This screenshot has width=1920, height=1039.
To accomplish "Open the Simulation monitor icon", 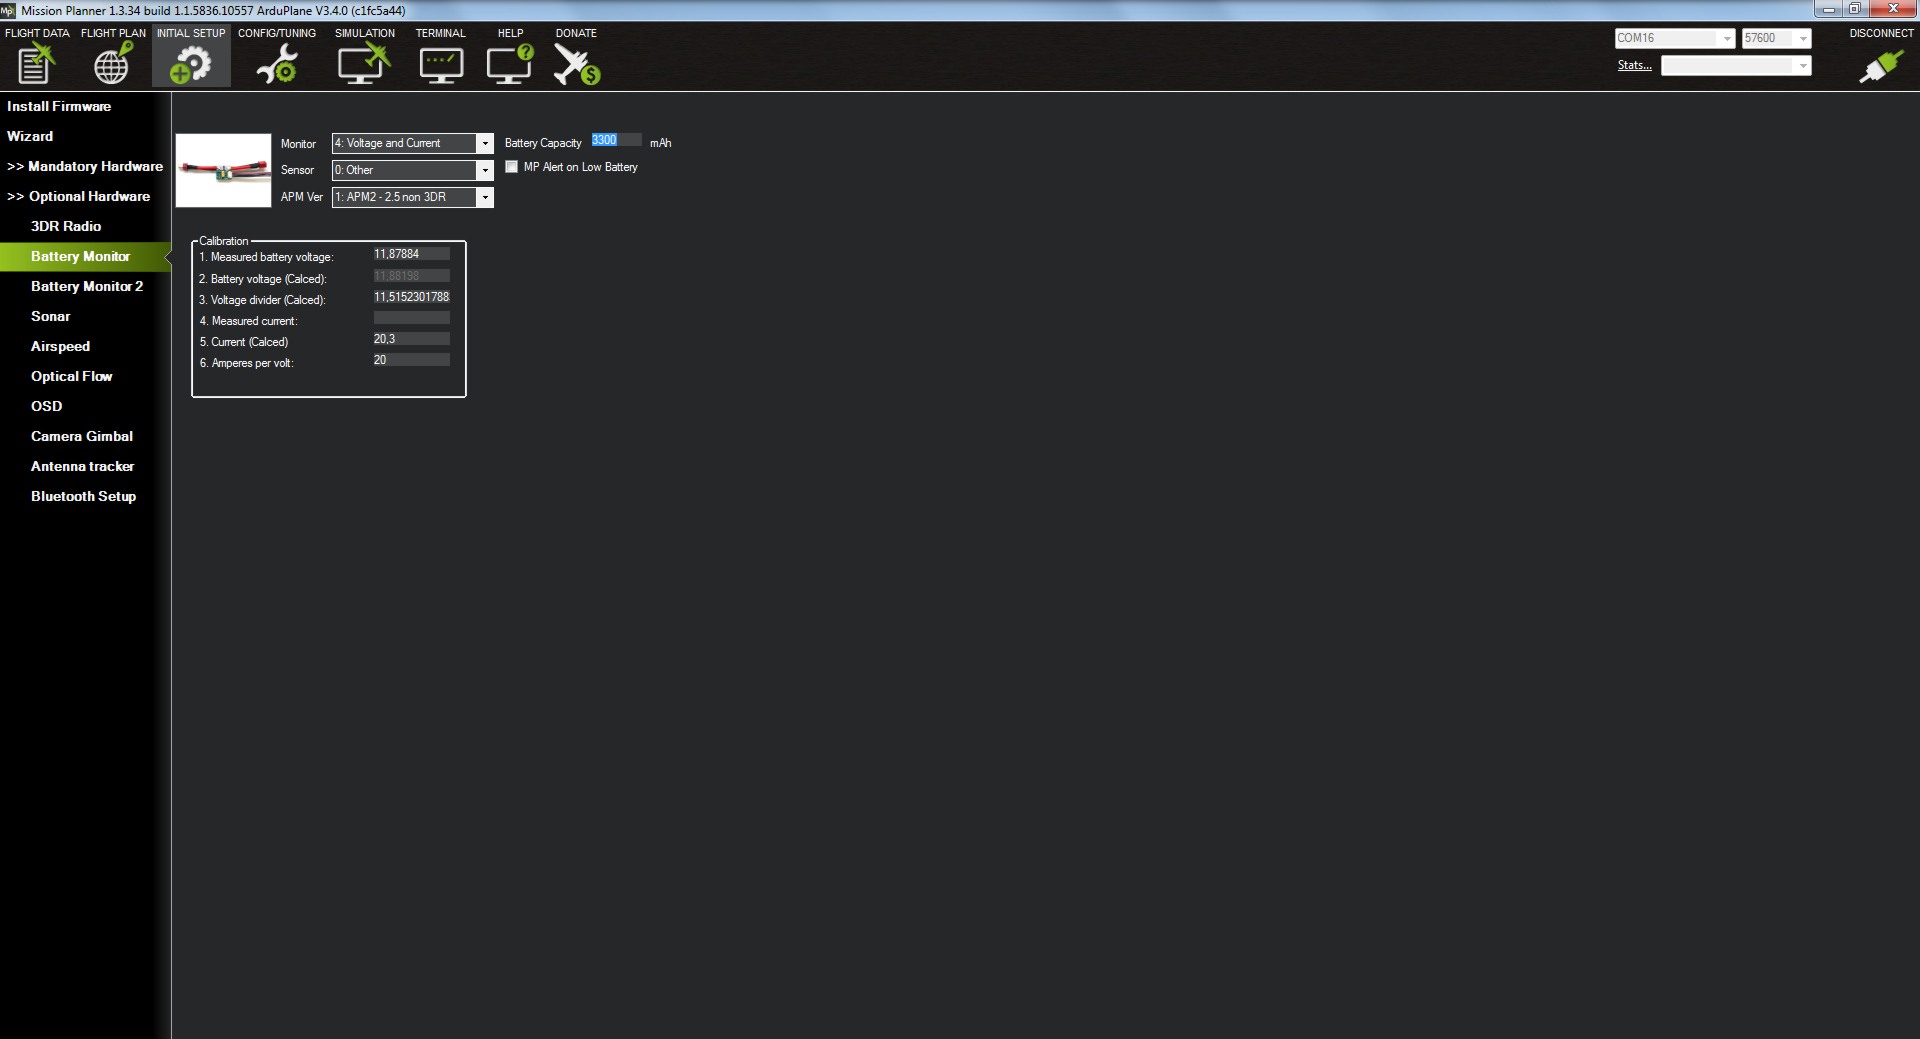I will tap(363, 64).
